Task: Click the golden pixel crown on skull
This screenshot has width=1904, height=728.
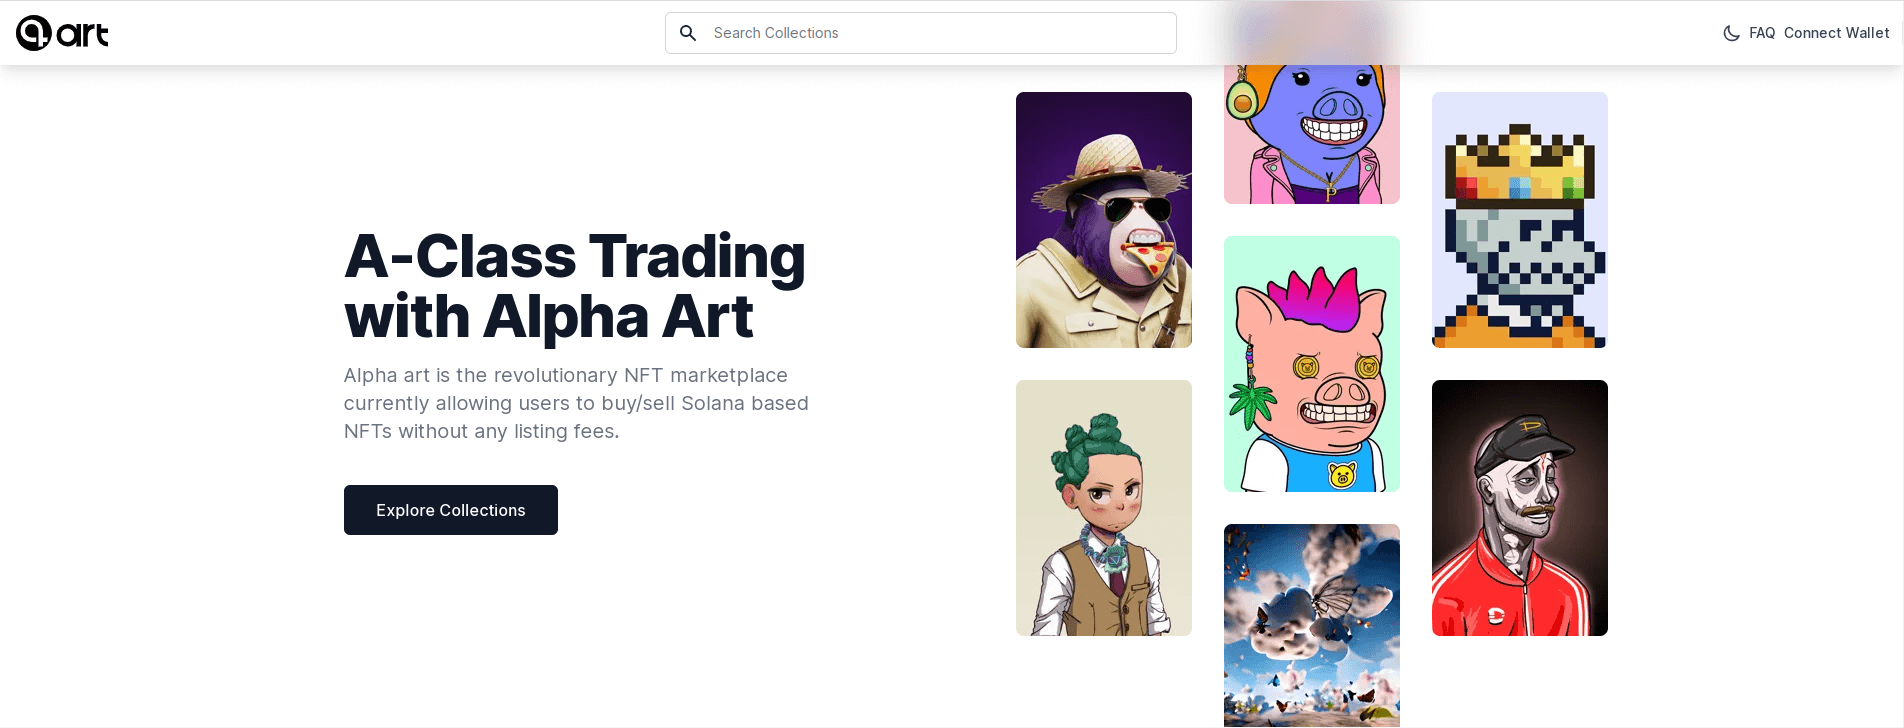Action: point(1520,160)
